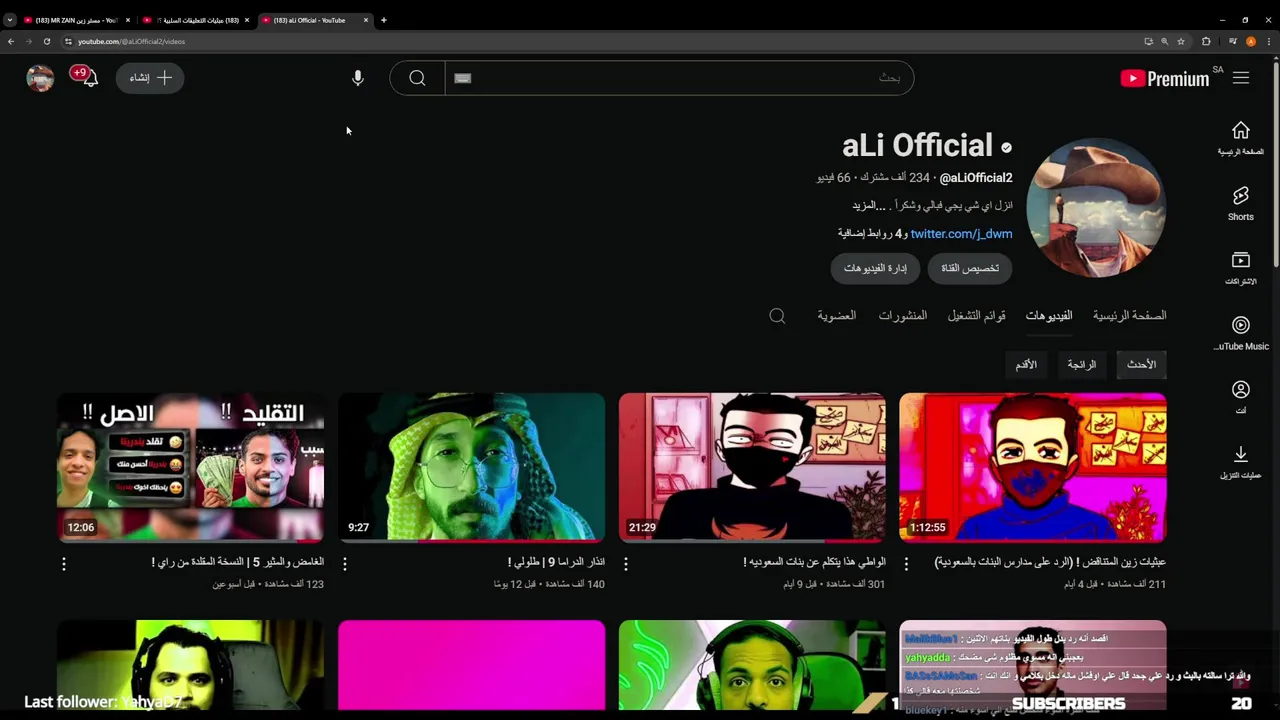The width and height of the screenshot is (1280, 720).
Task: Open the on-screen keyboard in search box
Action: pyautogui.click(x=462, y=78)
